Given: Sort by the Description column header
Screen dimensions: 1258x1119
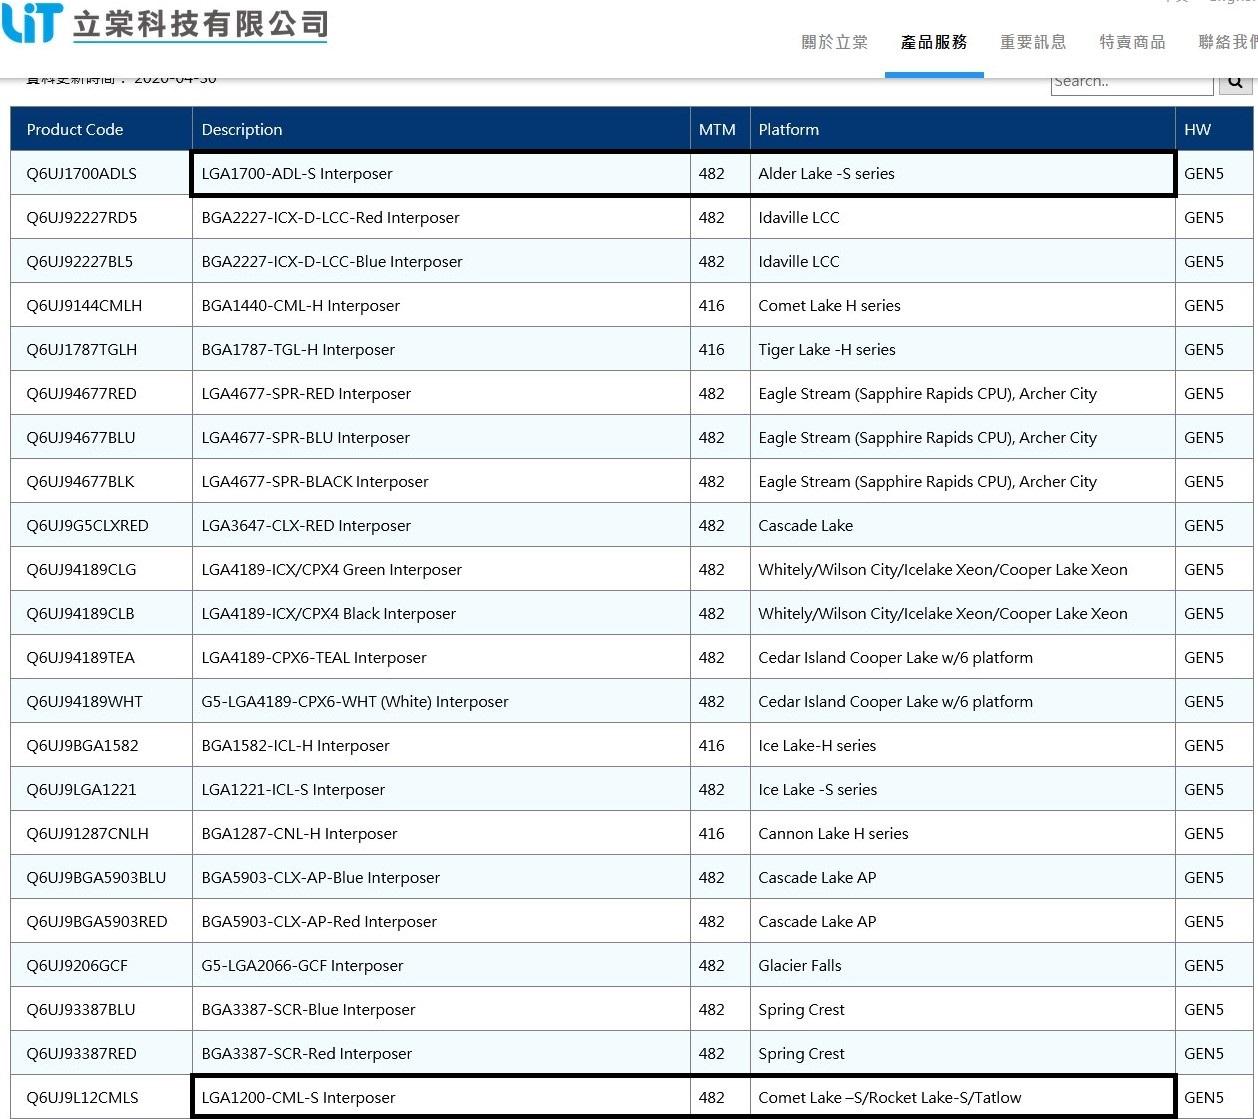Looking at the screenshot, I should (242, 129).
